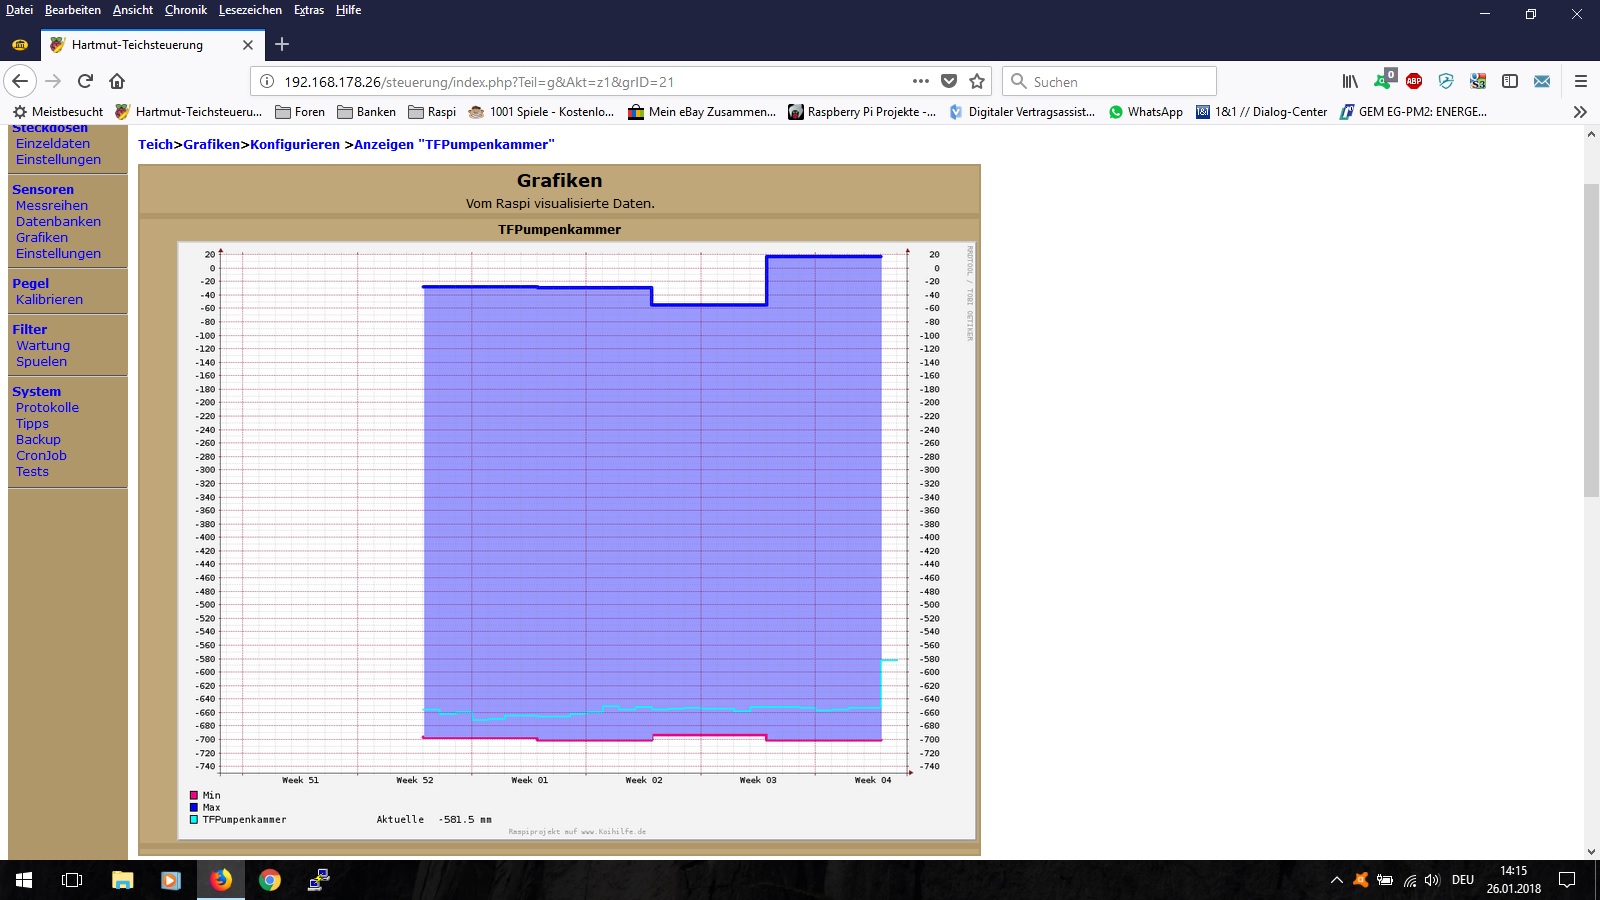1600x900 pixels.
Task: Click the cyan TFPumpenkammer legend swatch
Action: (x=194, y=819)
